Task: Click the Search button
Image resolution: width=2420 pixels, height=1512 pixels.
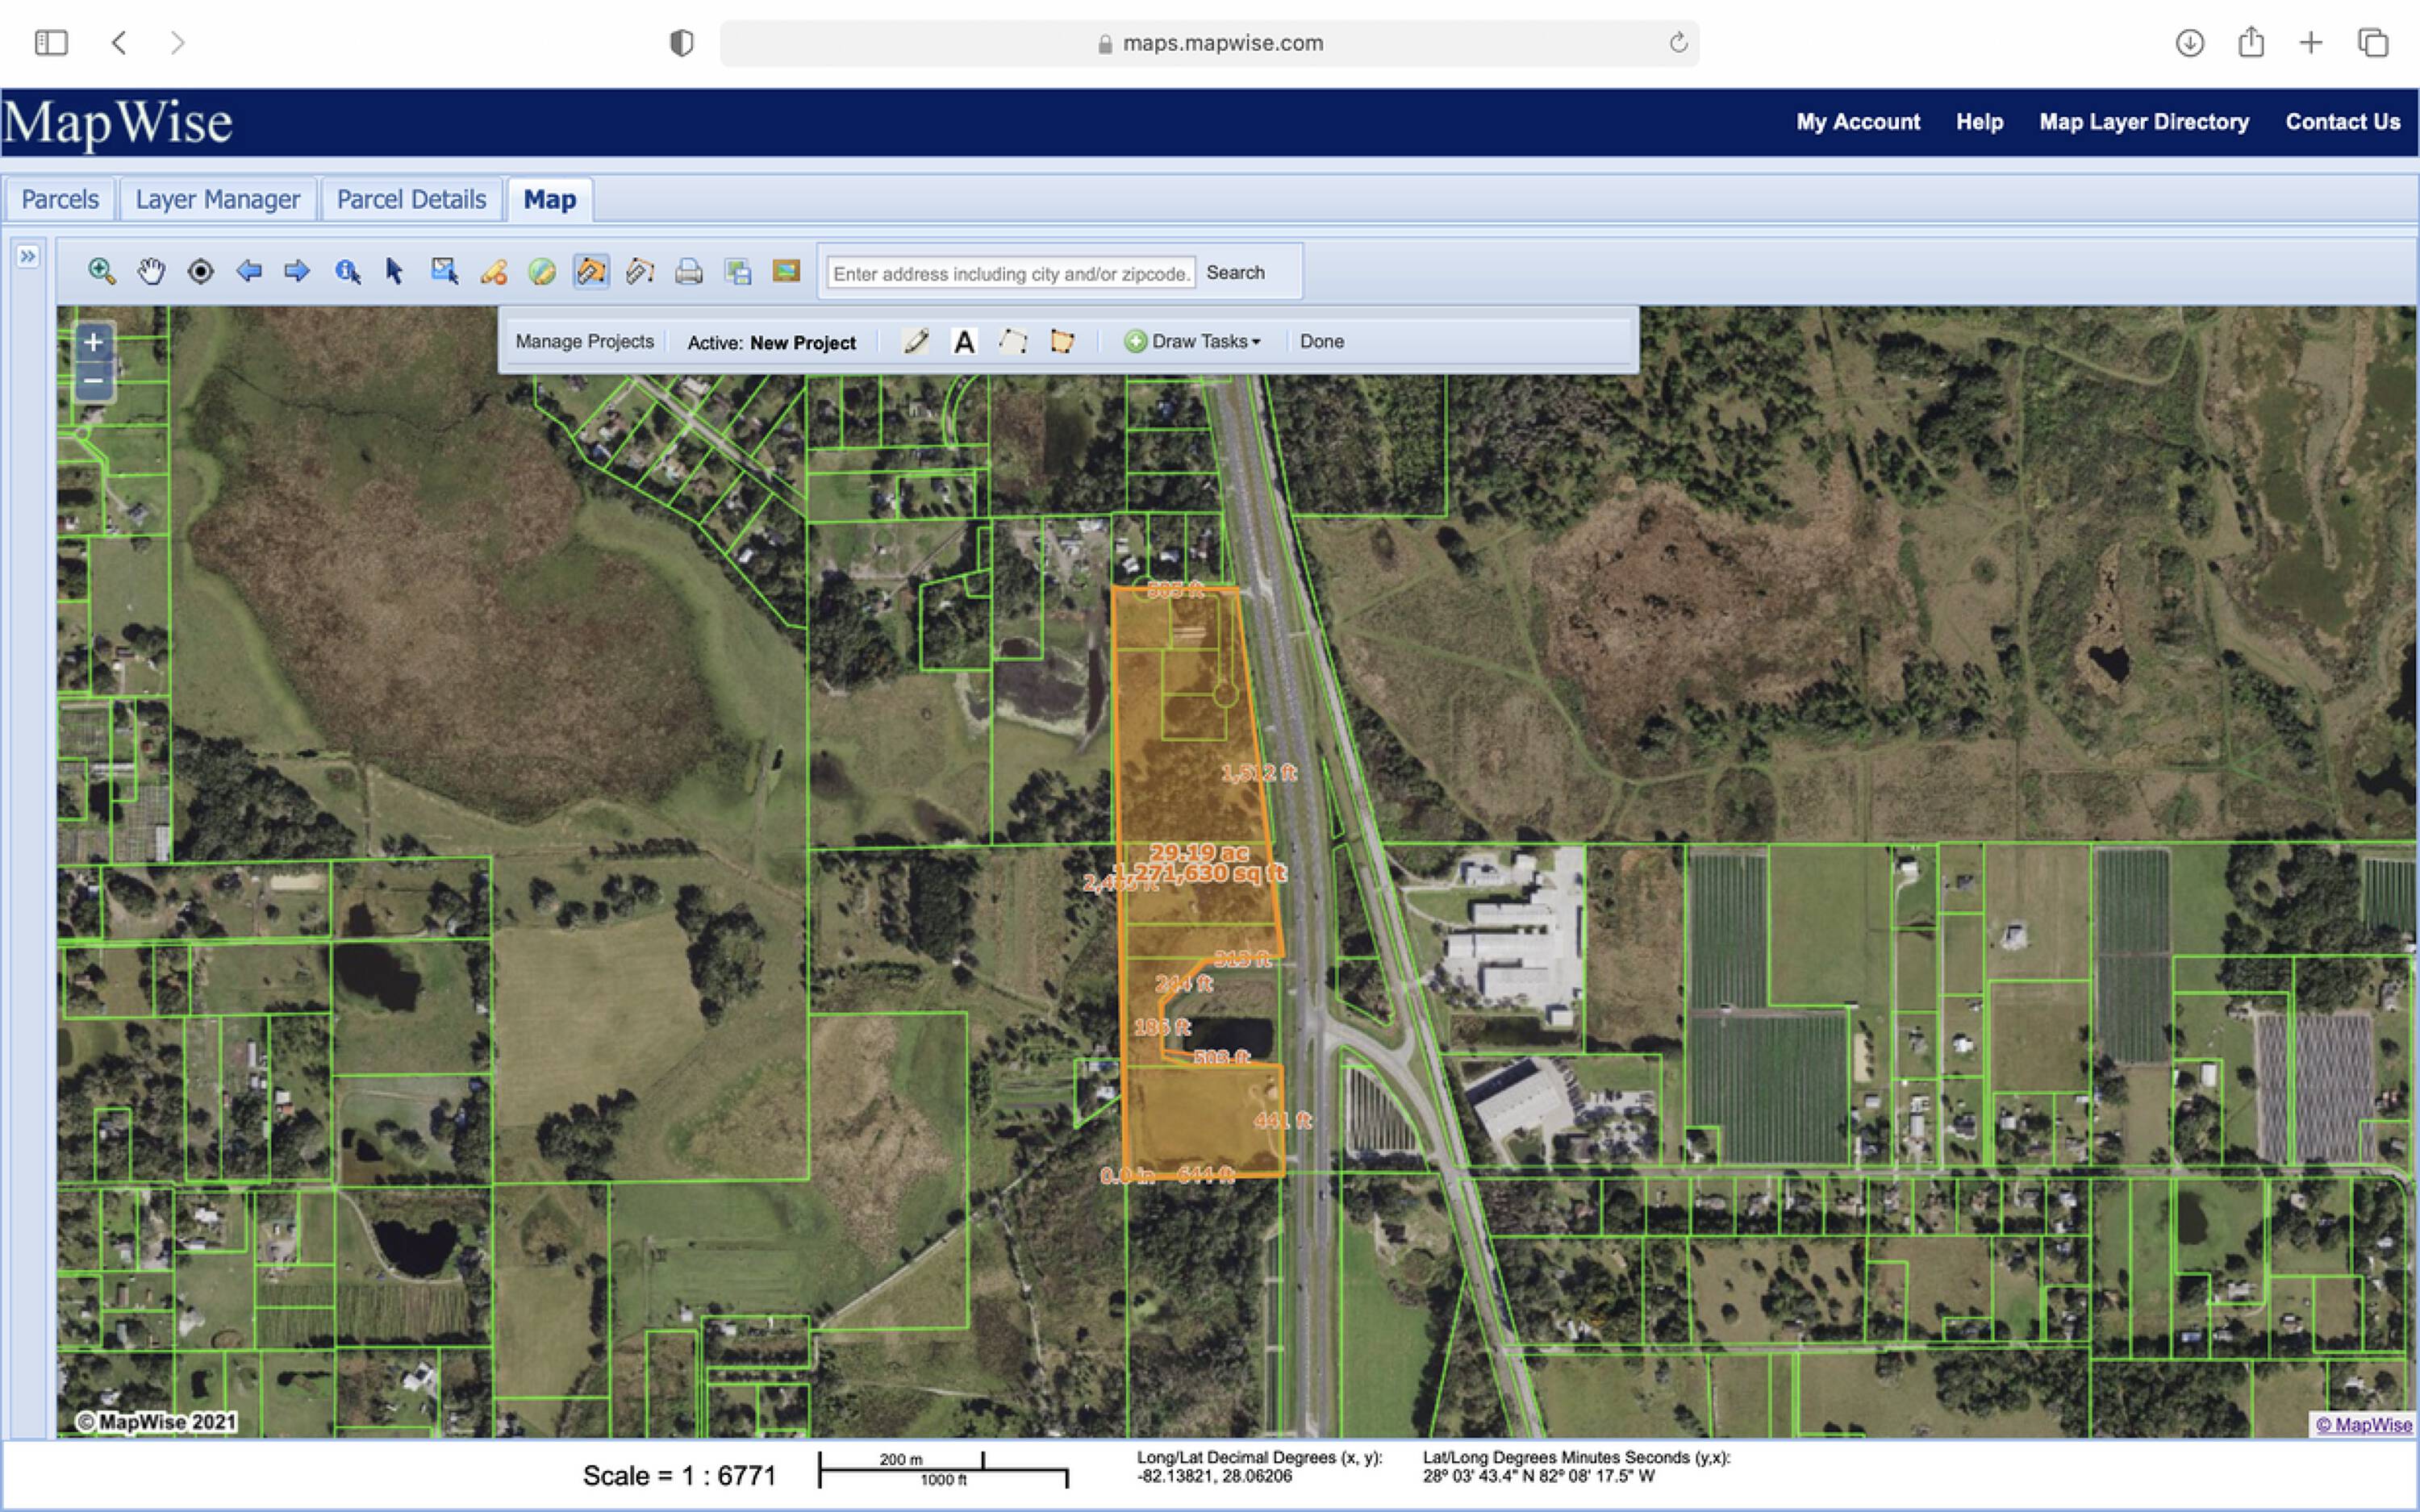Action: coord(1234,273)
